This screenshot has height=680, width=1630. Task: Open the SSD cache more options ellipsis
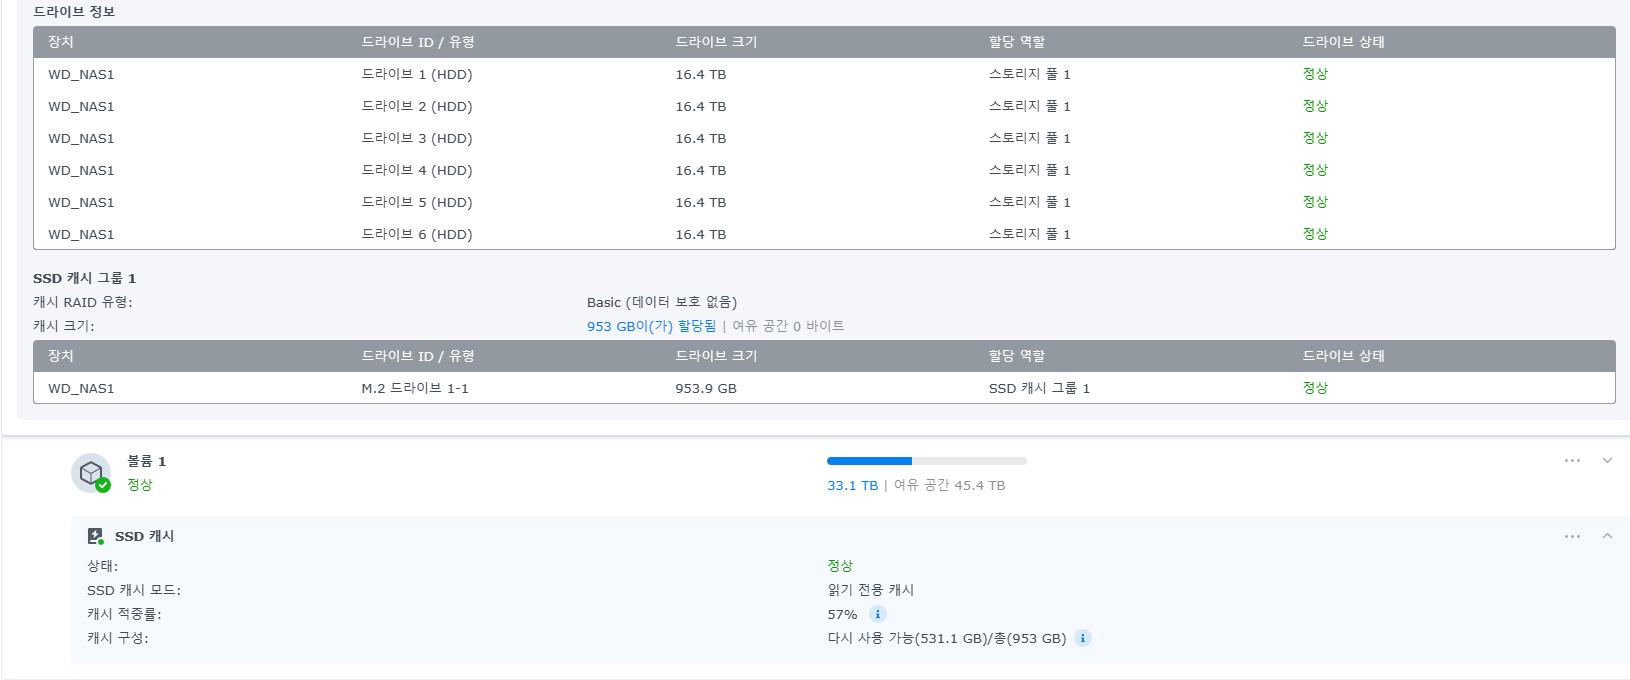[1572, 537]
